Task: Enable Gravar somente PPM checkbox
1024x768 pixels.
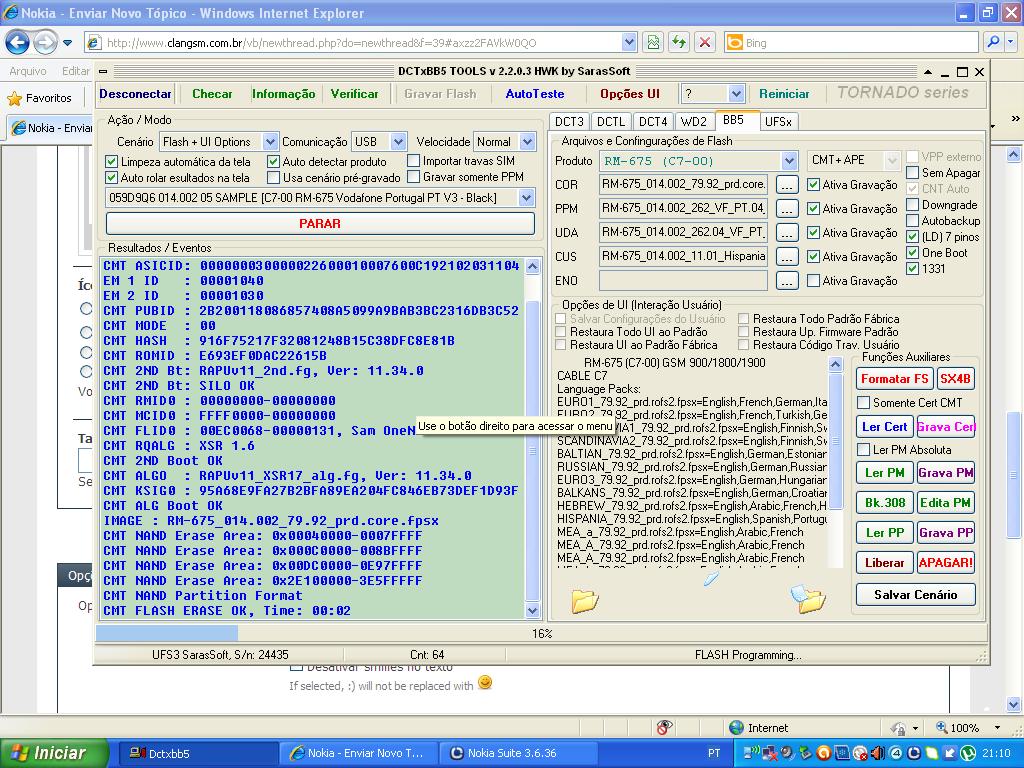Action: pyautogui.click(x=413, y=176)
